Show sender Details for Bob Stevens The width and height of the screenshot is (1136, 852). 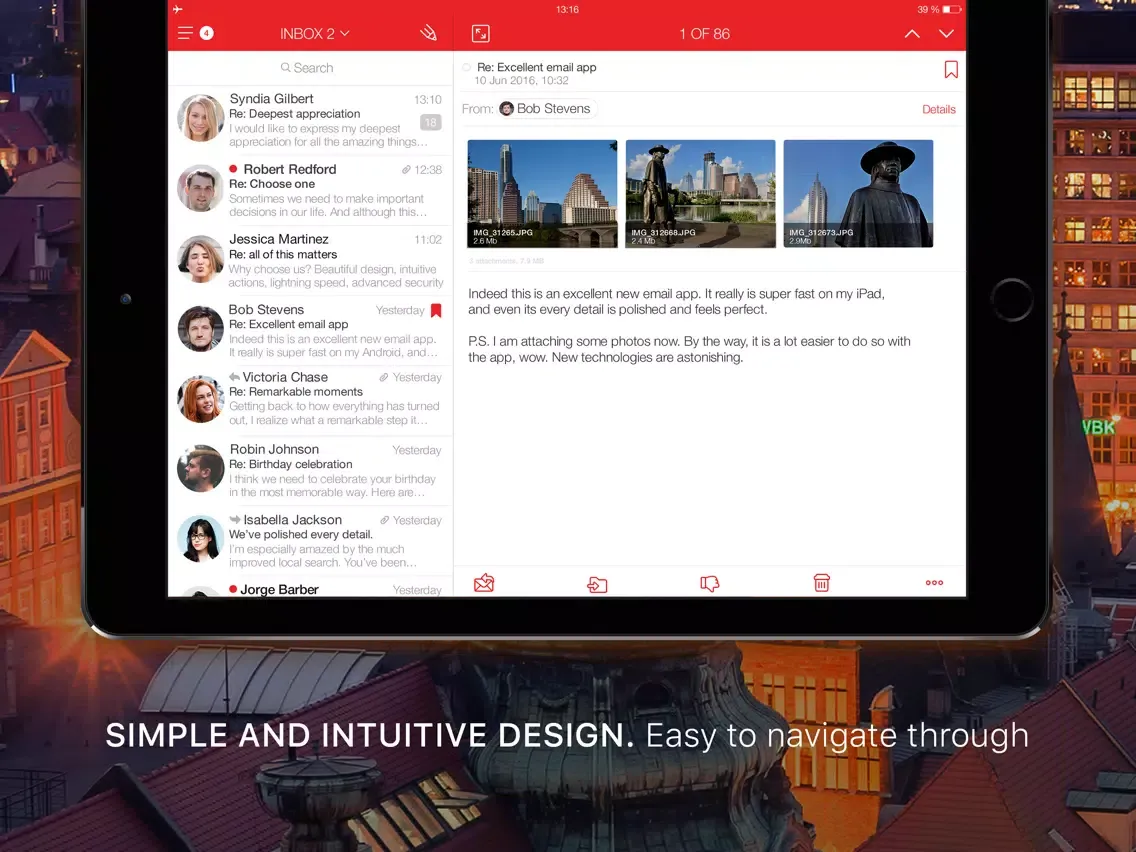point(938,108)
